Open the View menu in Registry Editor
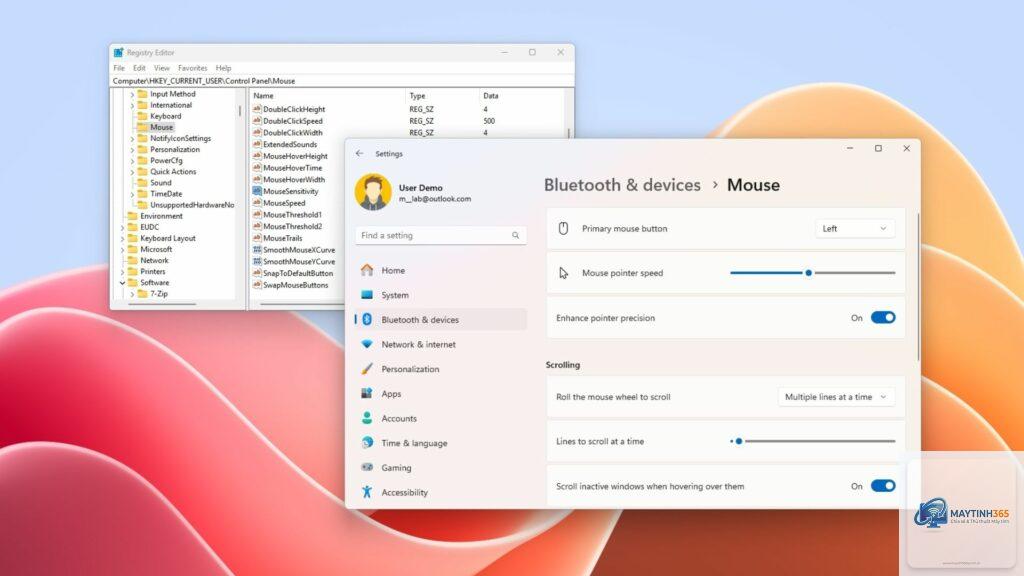 pos(161,68)
